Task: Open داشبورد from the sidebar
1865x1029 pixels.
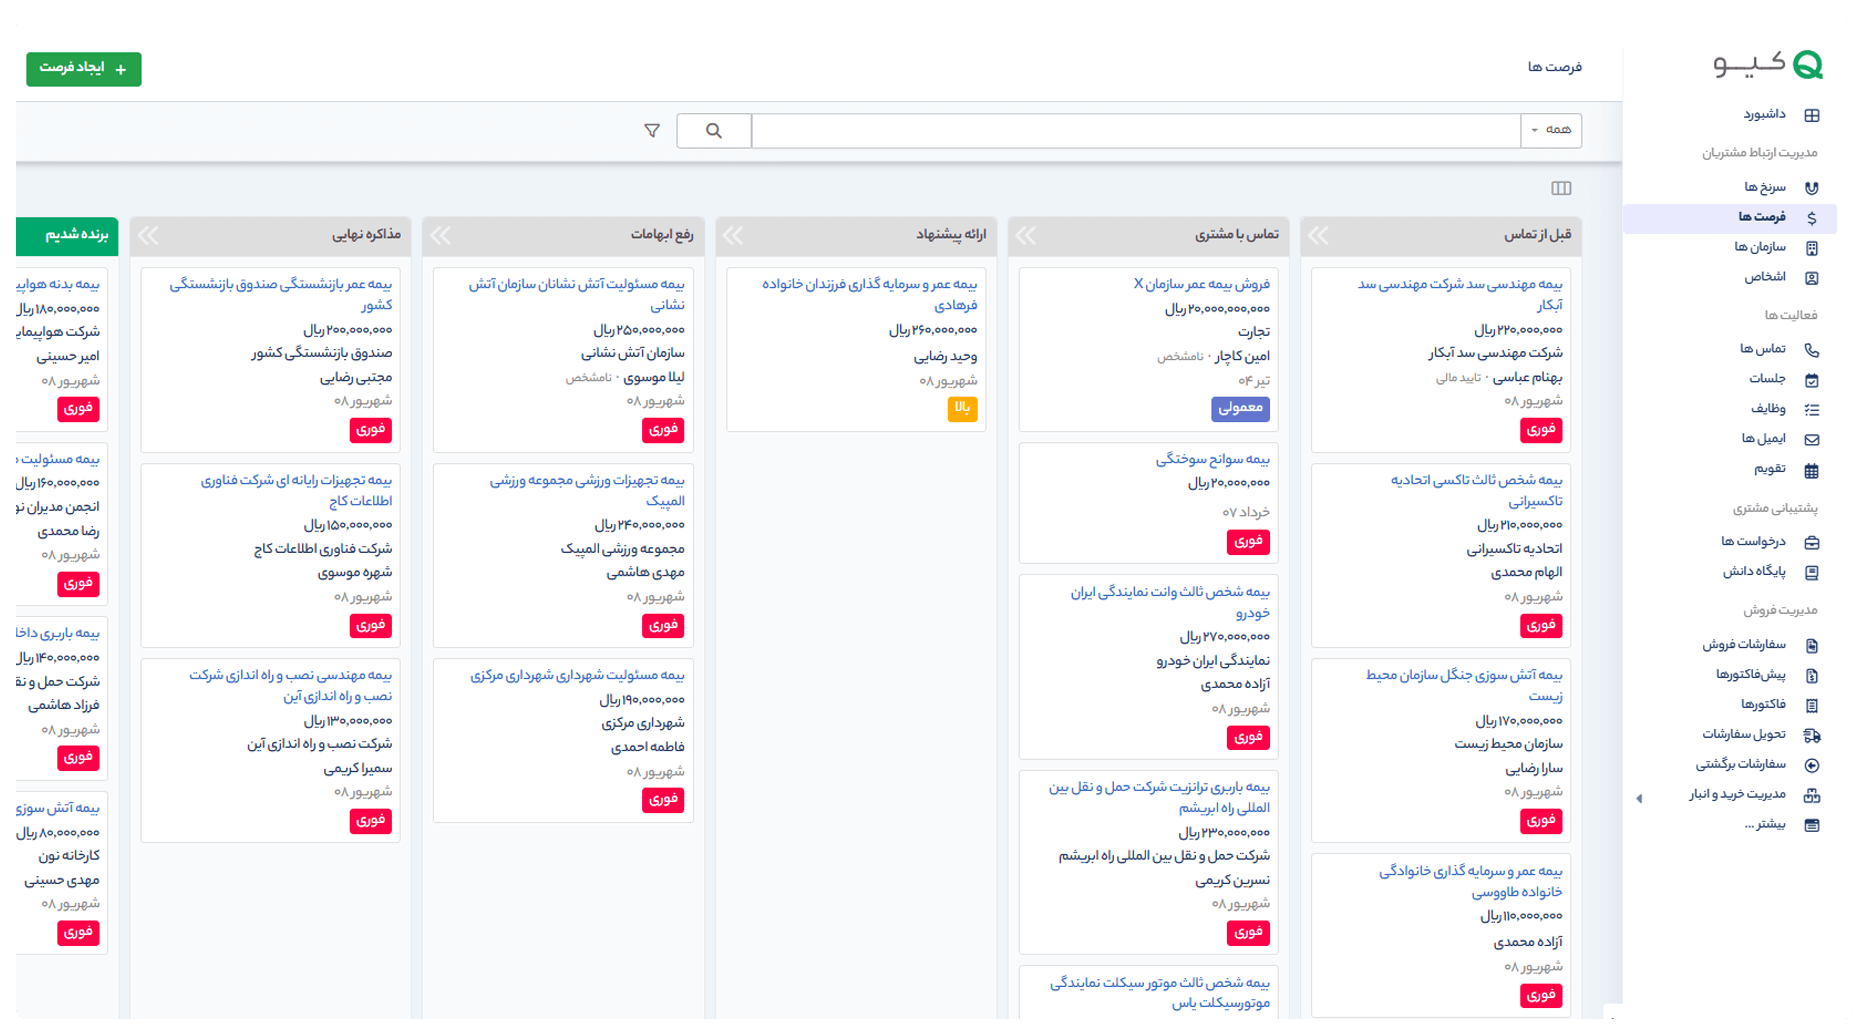Action: [1764, 115]
